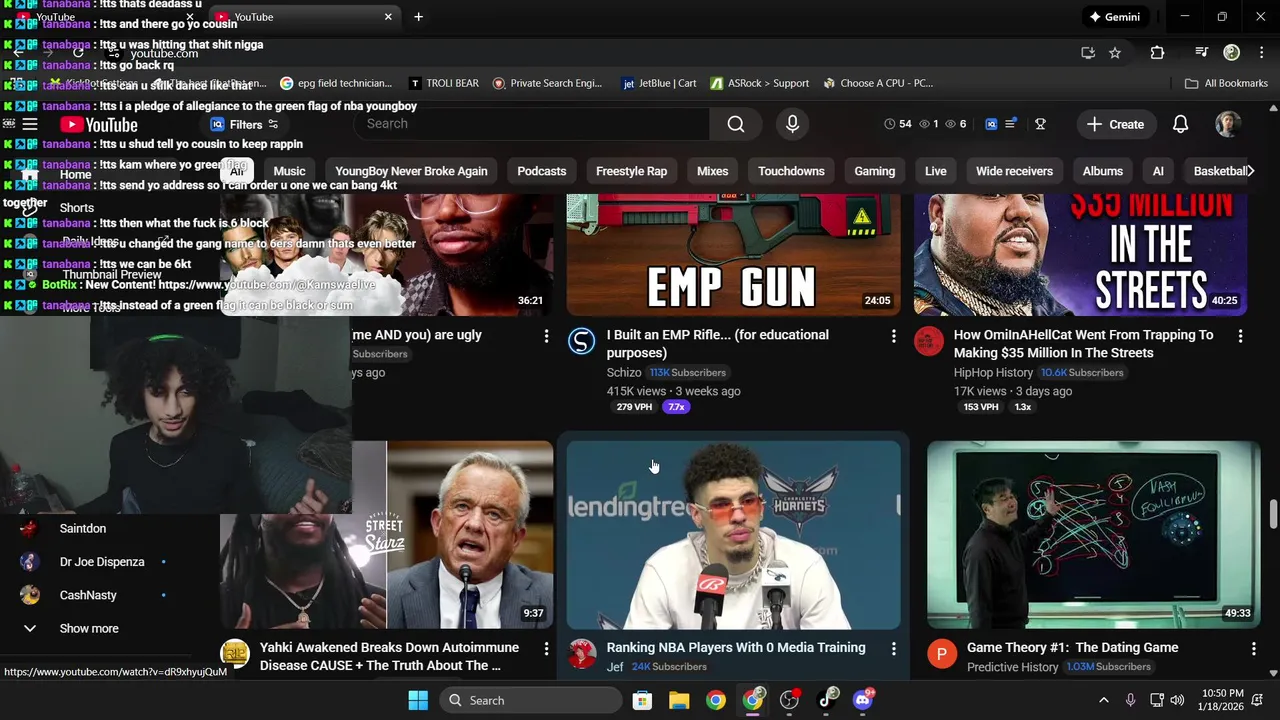Viewport: 1280px width, 720px height.
Task: Open options menu for 'are ugly' video
Action: 546,336
